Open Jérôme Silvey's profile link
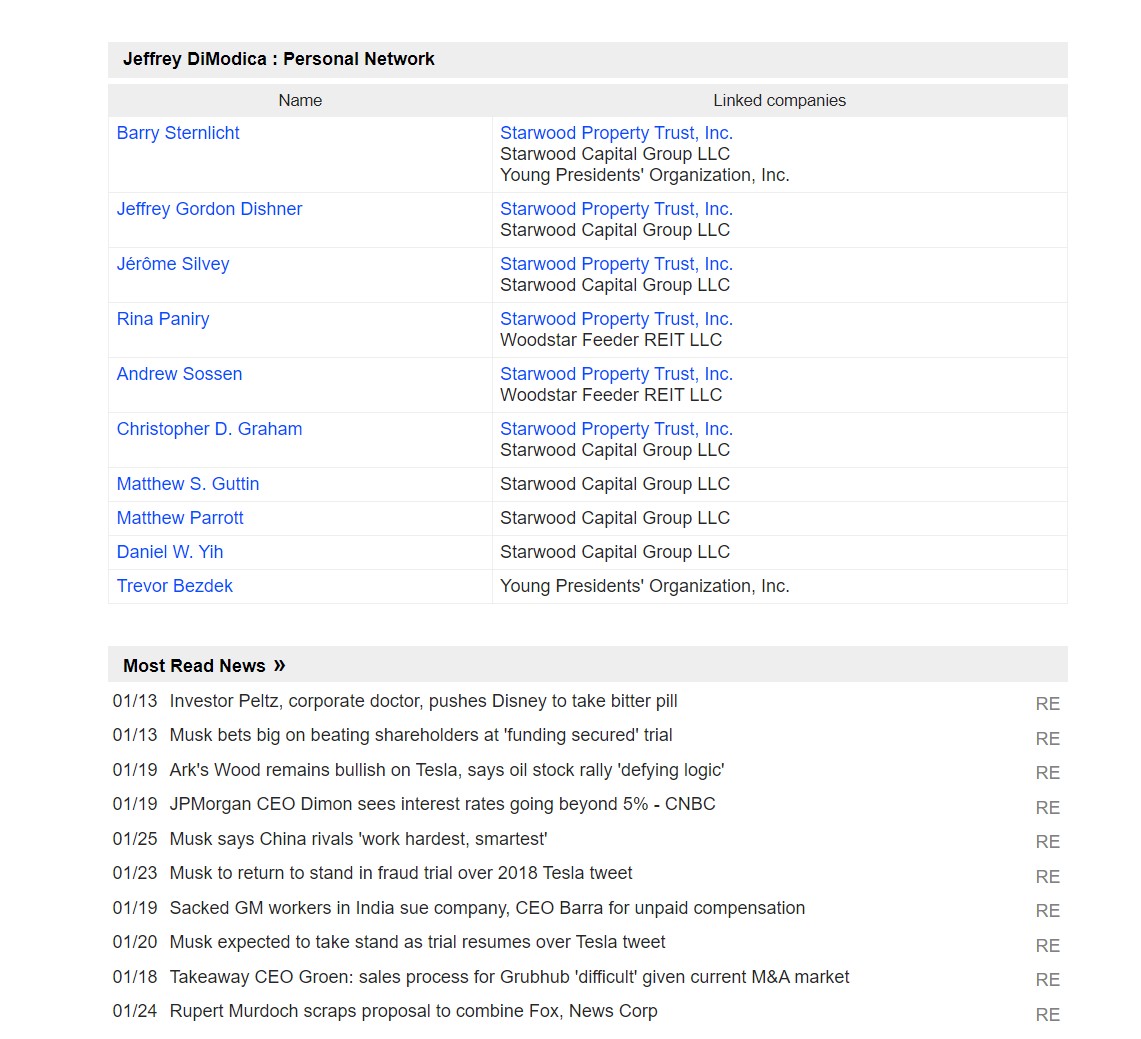The height and width of the screenshot is (1039, 1141). pyautogui.click(x=172, y=264)
